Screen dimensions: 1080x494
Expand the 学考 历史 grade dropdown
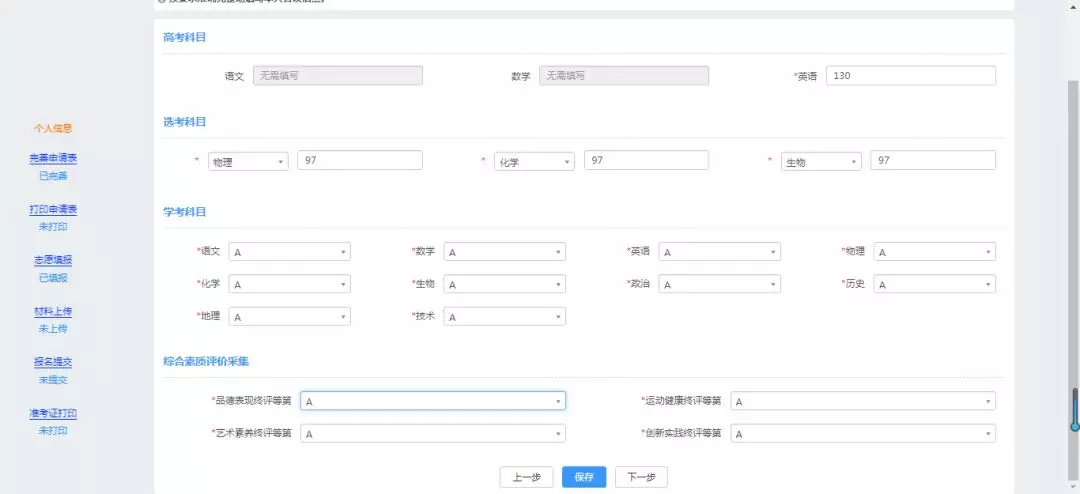coord(934,284)
